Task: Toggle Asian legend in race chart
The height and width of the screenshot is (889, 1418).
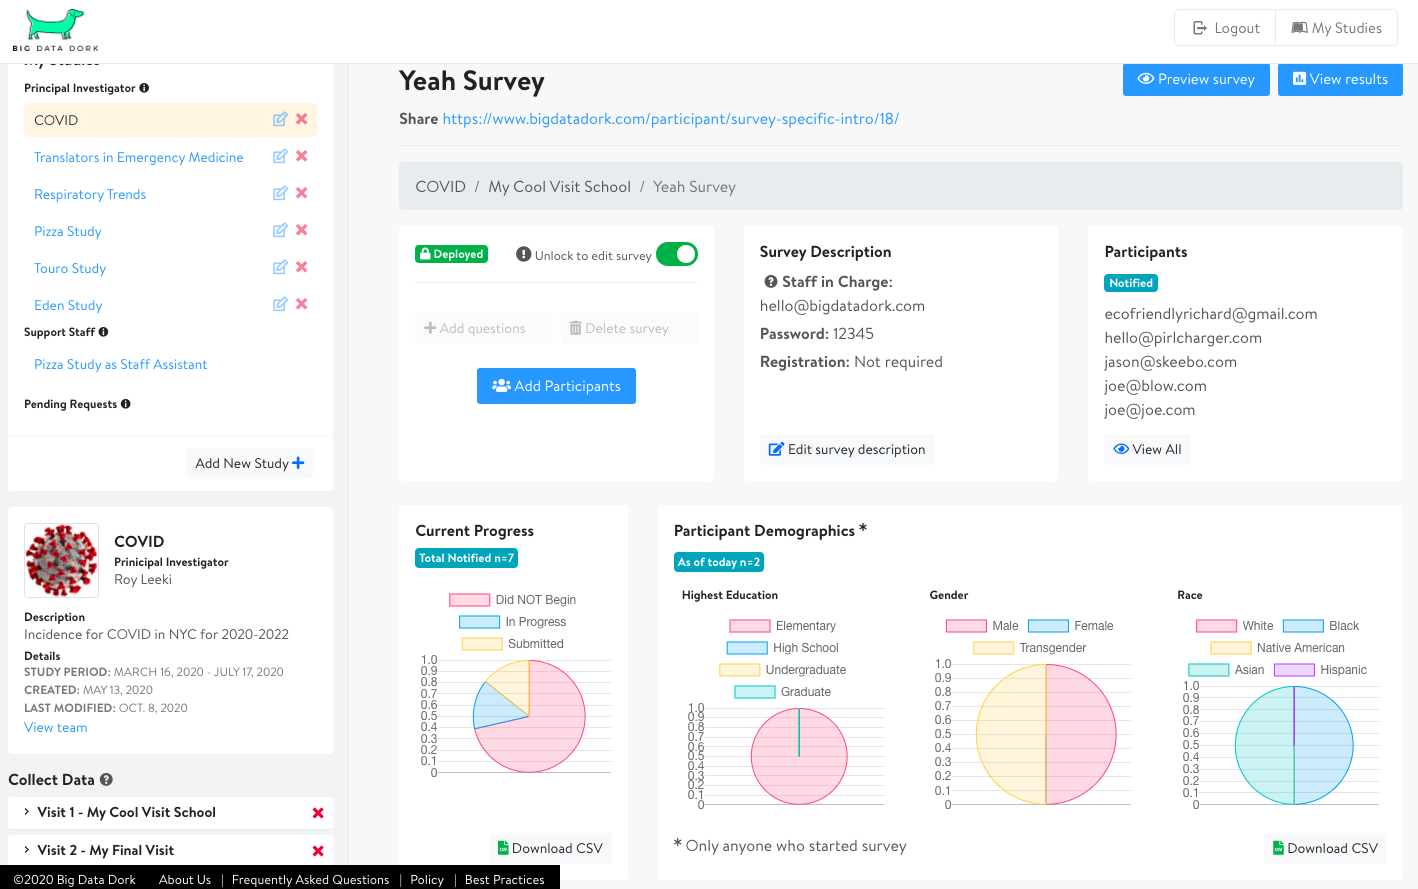Action: click(x=1226, y=670)
